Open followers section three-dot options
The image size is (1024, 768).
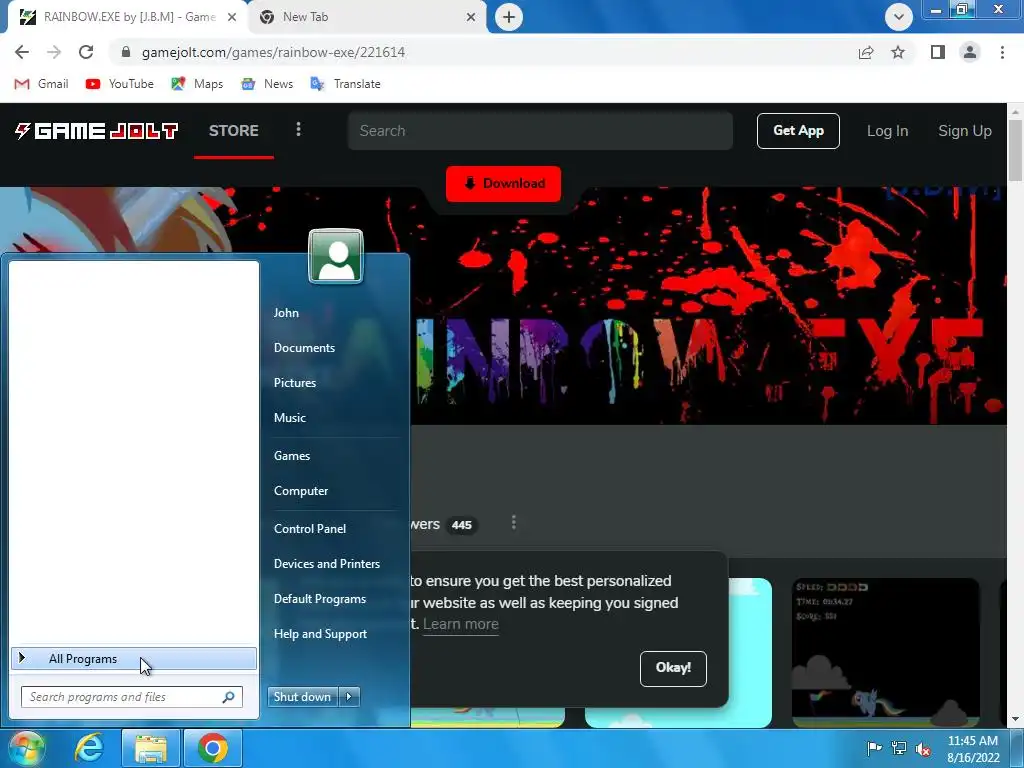[514, 522]
